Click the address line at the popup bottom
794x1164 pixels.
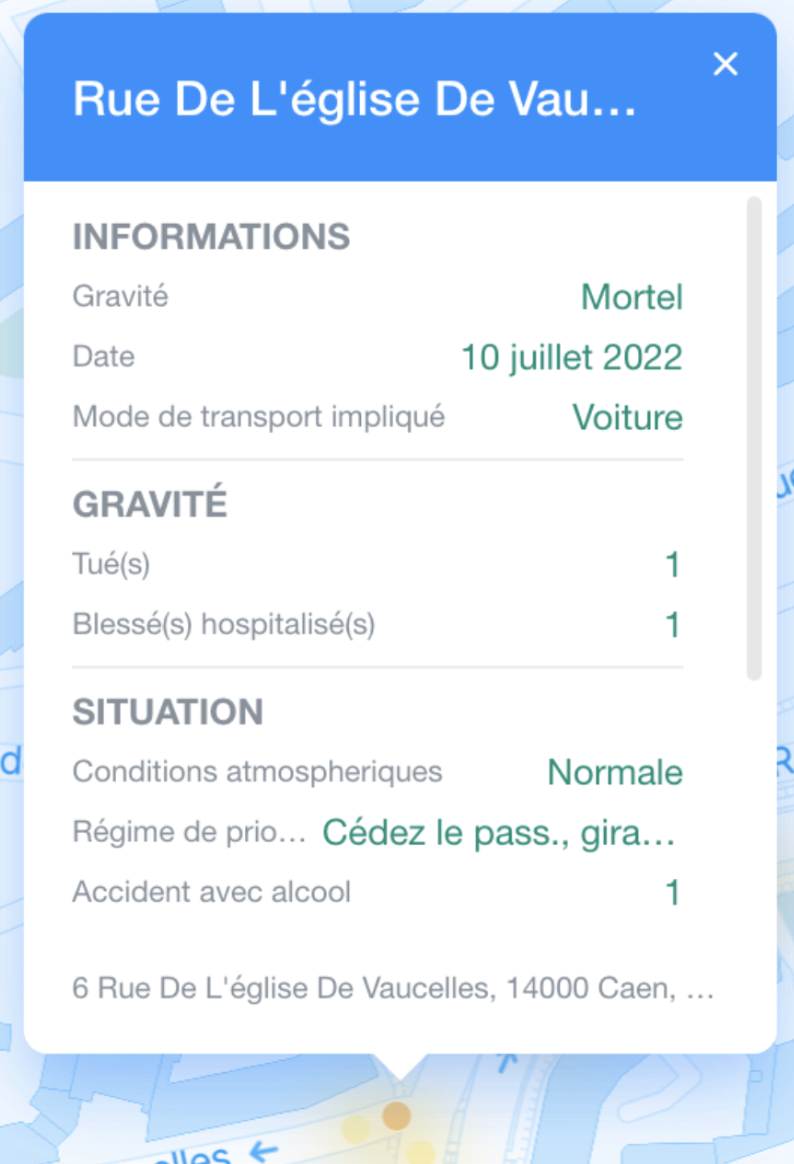[393, 989]
